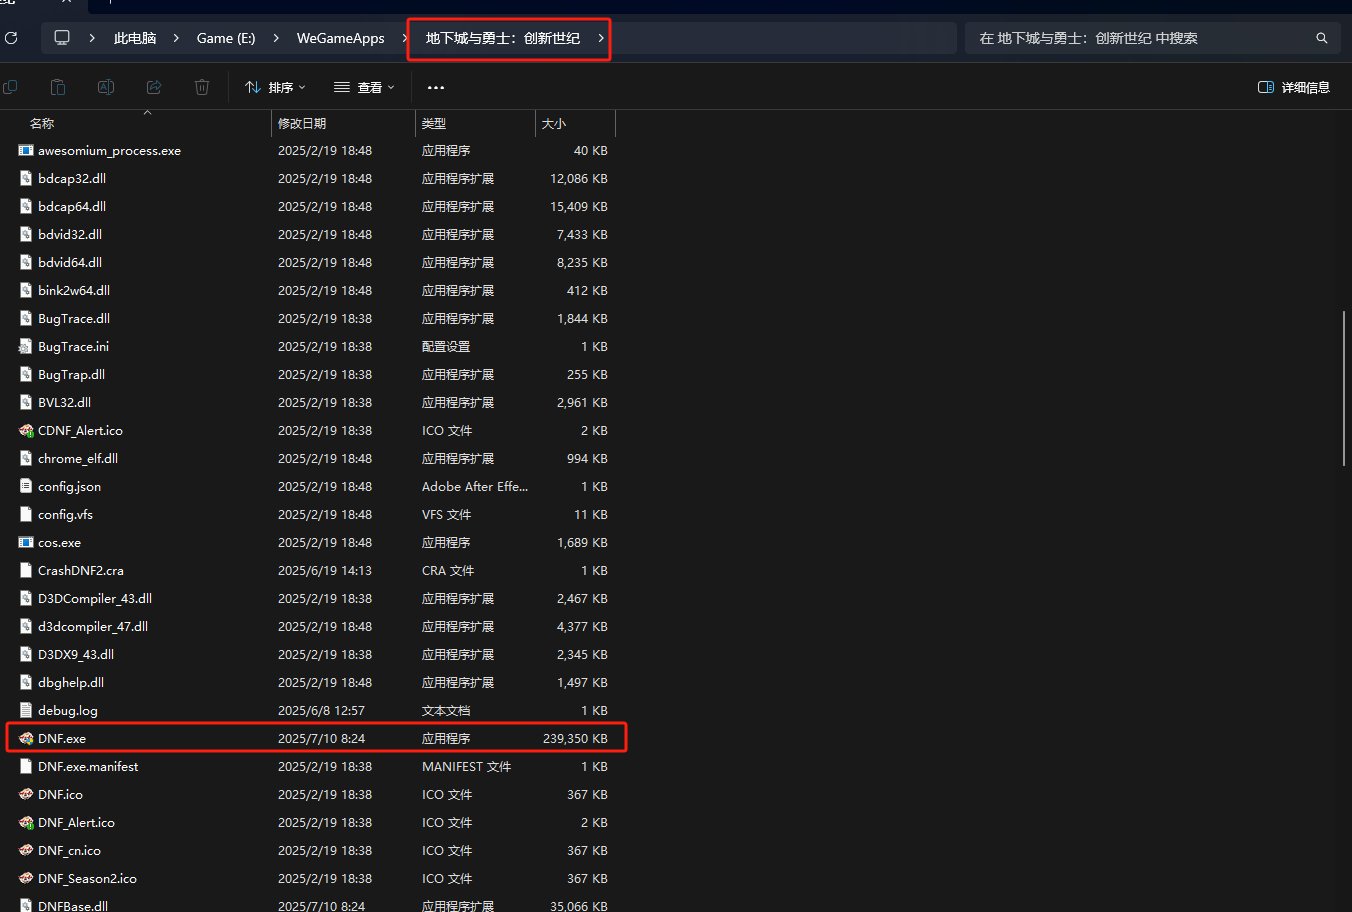Screen dimensions: 1352x912
Task: Select the file dbghelp.dll
Action: [x=71, y=682]
